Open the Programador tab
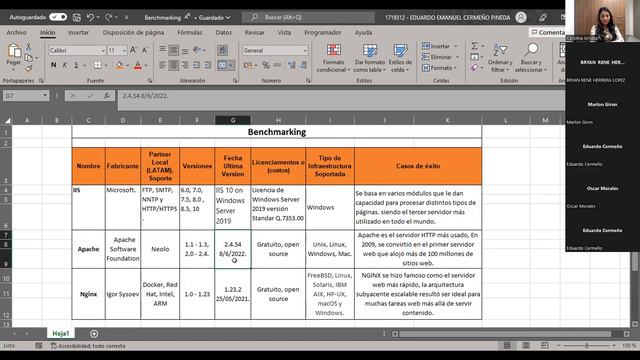The height and width of the screenshot is (360, 640). coord(322,32)
